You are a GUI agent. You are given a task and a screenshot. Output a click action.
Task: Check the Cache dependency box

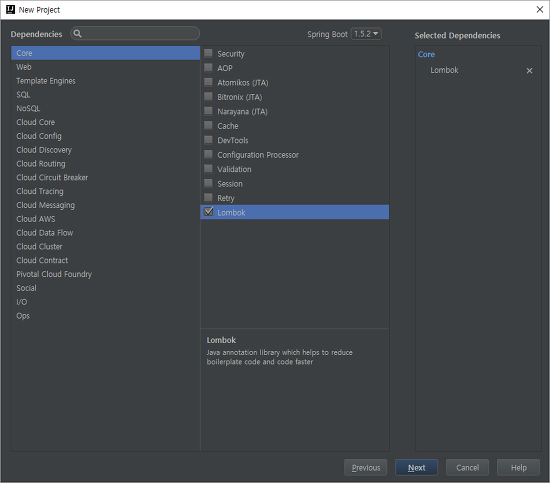208,126
